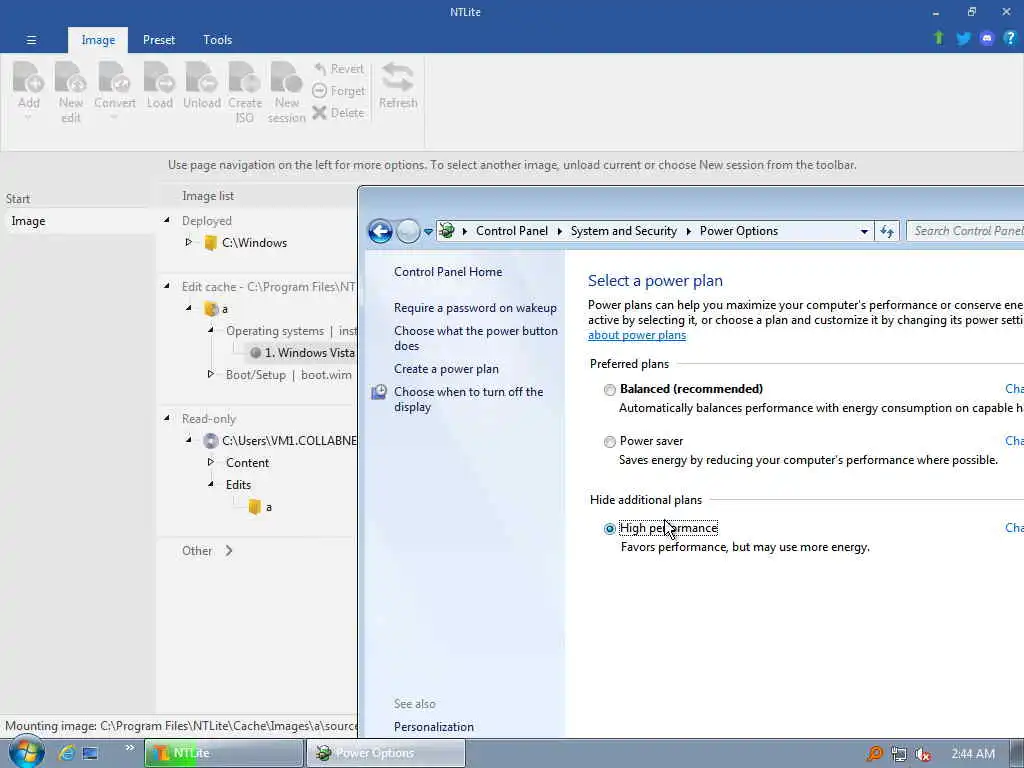Collapse the 'a' folder node under Edit cache
1024x768 pixels.
189,308
